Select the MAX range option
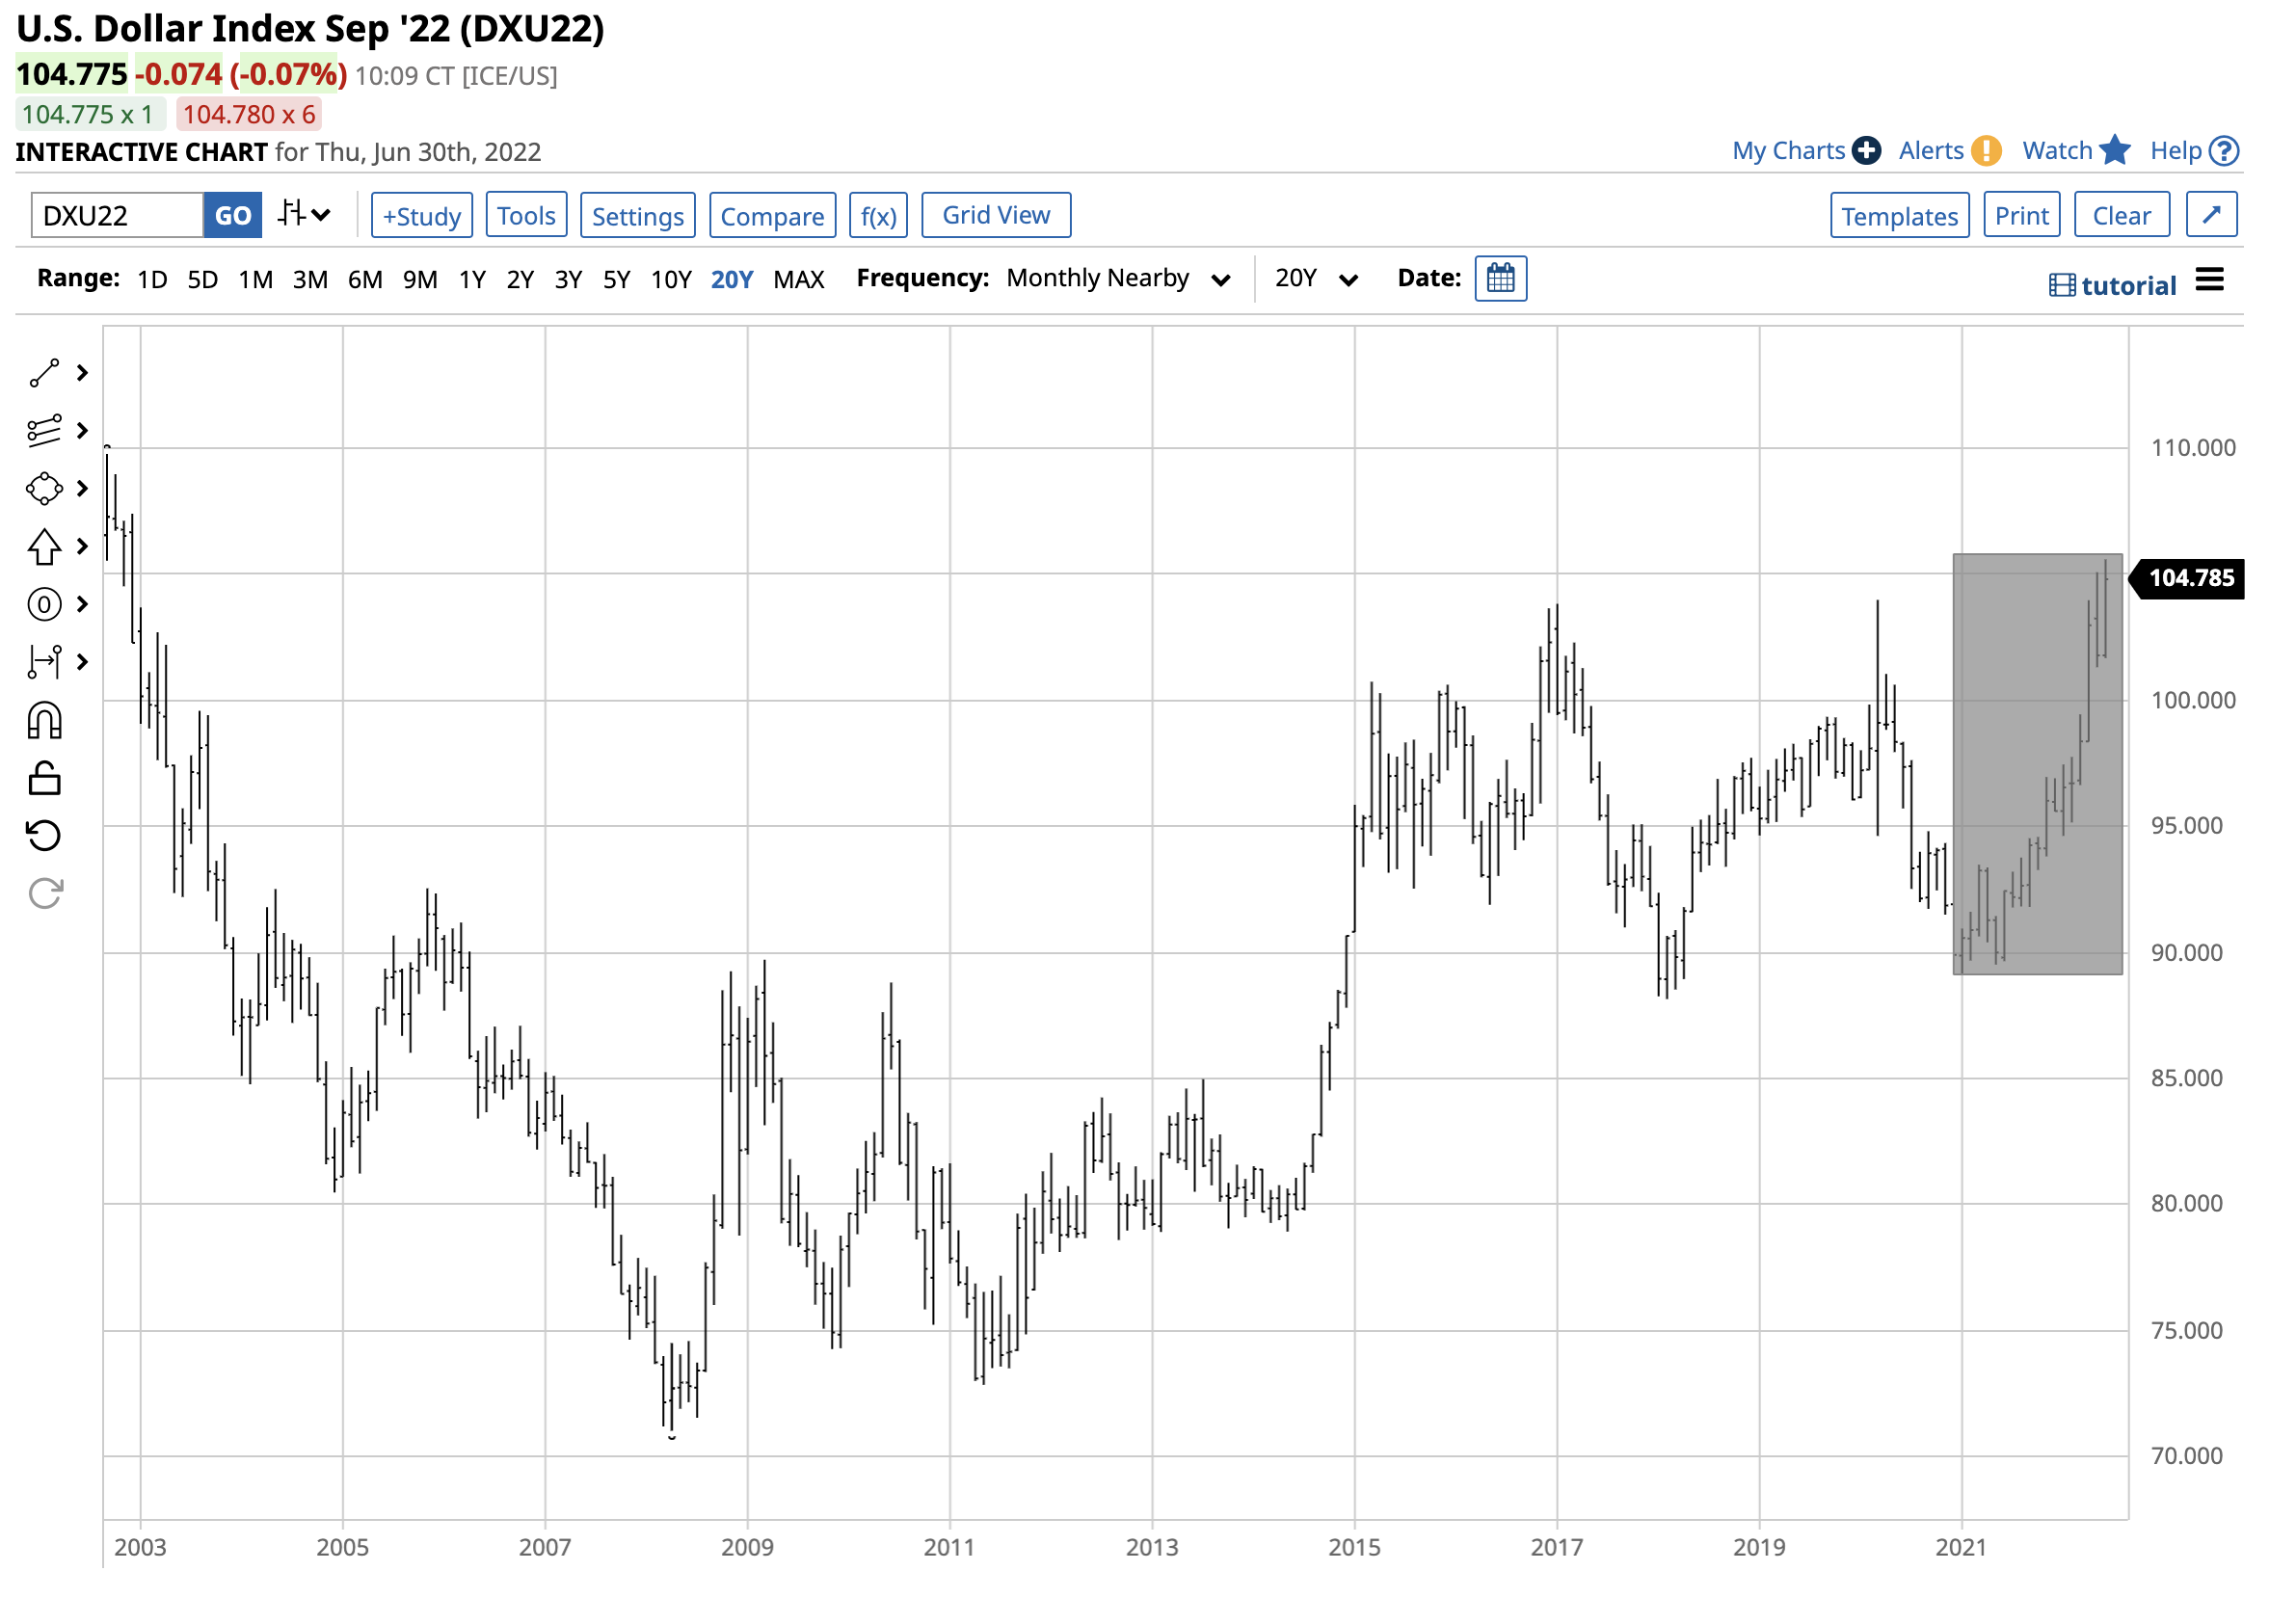 [x=798, y=280]
